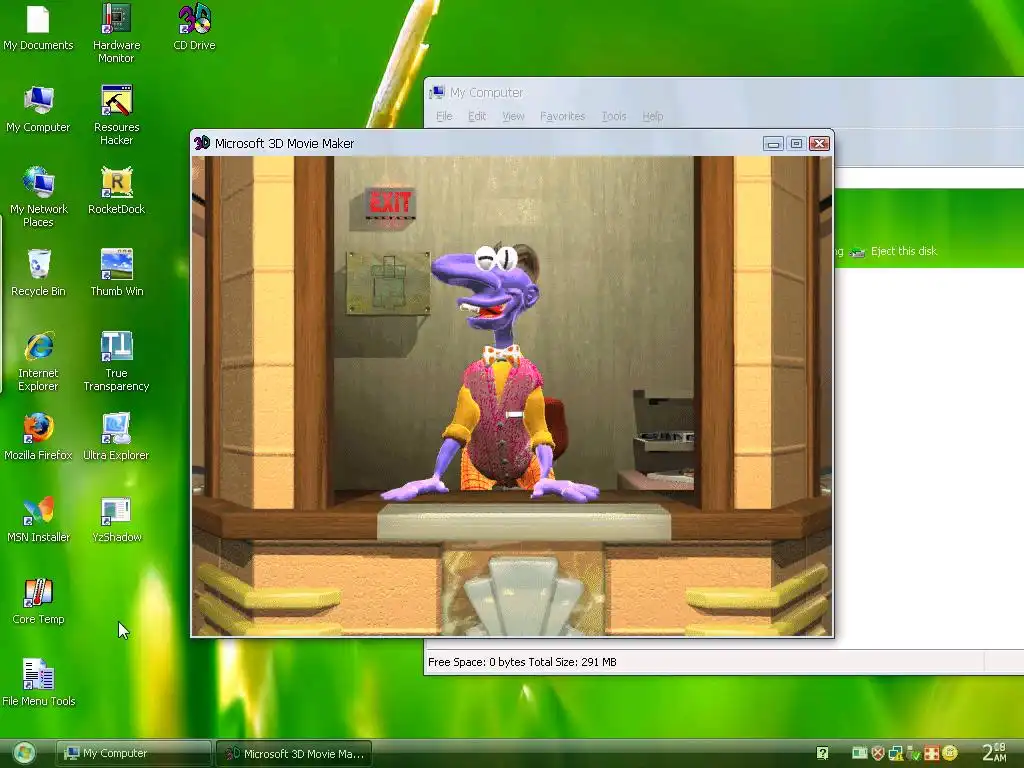Image resolution: width=1024 pixels, height=768 pixels.
Task: Open the Favorites menu in My Computer
Action: click(562, 116)
